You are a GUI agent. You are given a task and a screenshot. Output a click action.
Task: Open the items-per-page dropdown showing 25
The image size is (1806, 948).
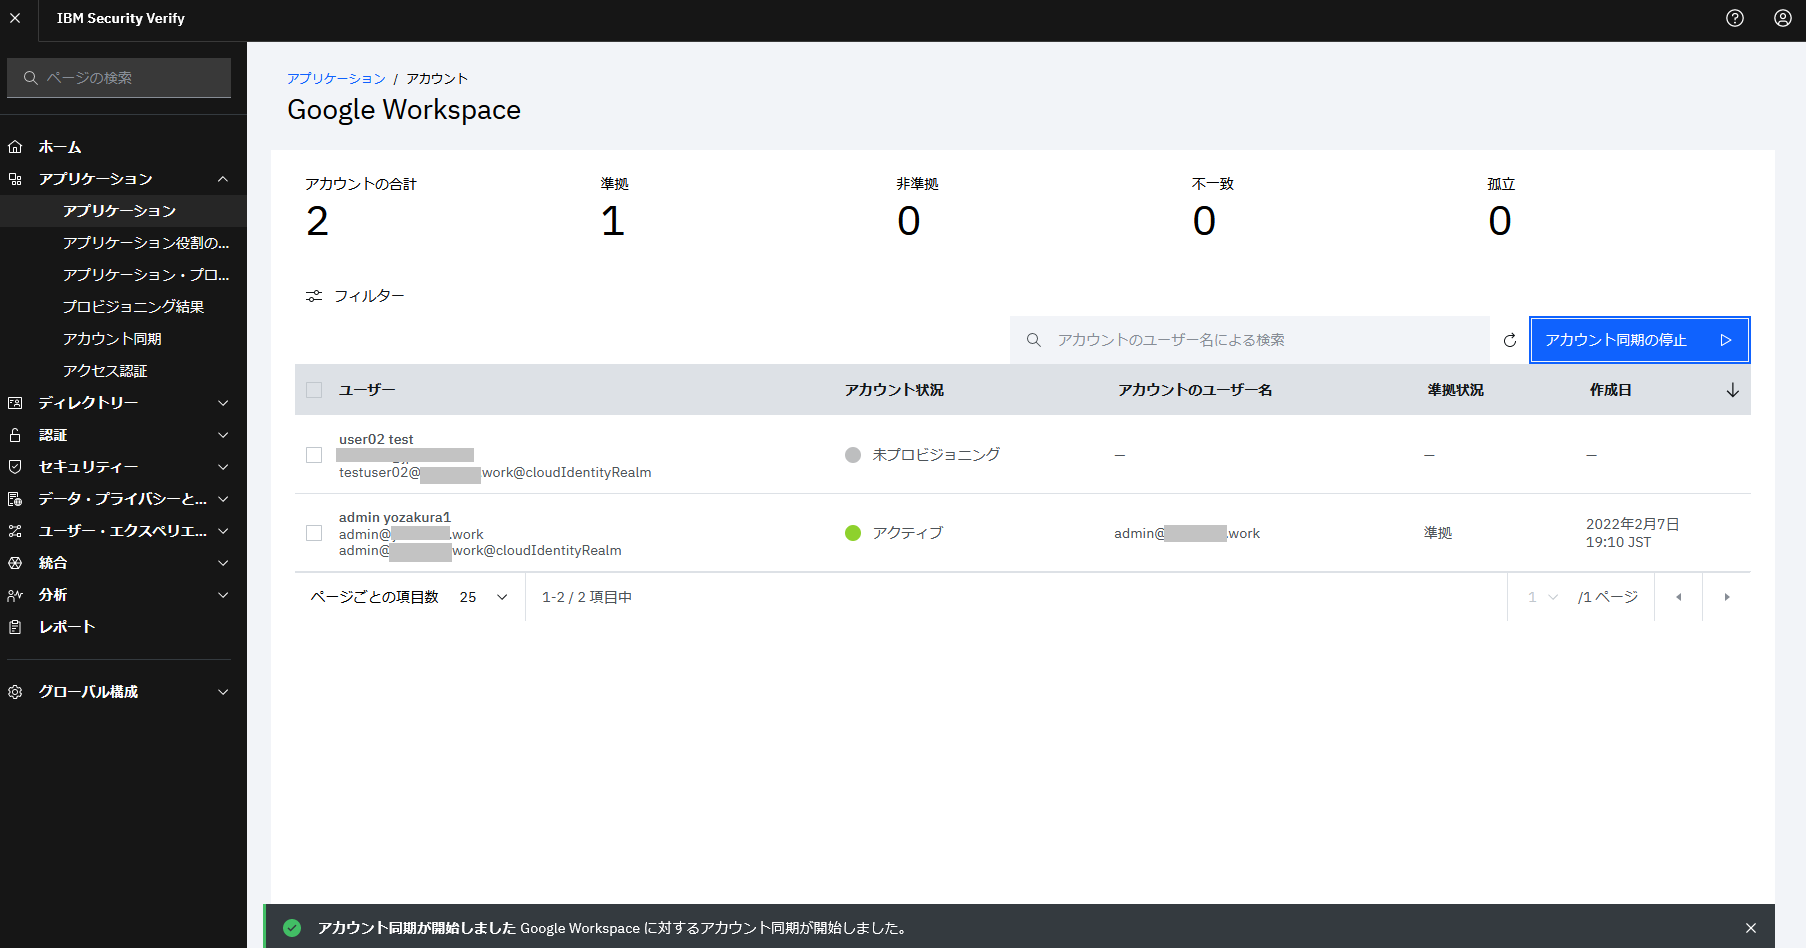[x=484, y=597]
